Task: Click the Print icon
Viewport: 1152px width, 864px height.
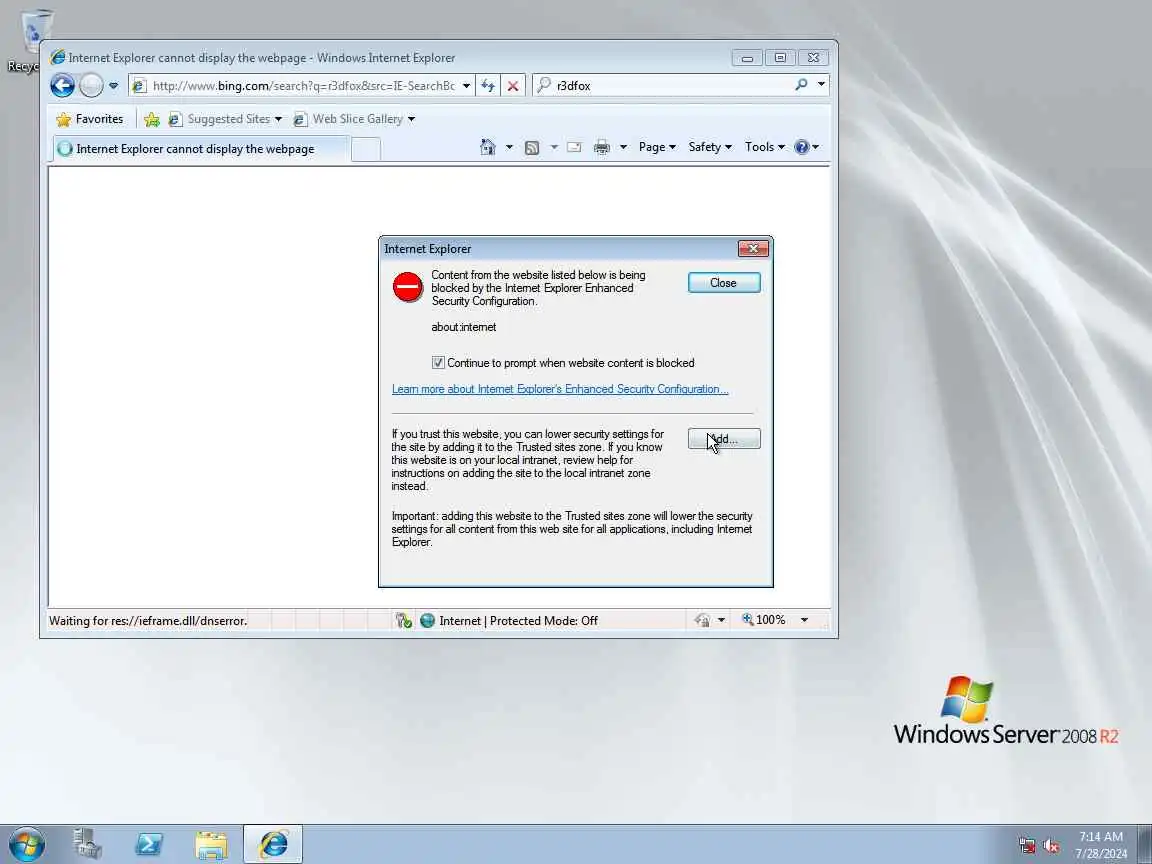Action: (x=602, y=148)
